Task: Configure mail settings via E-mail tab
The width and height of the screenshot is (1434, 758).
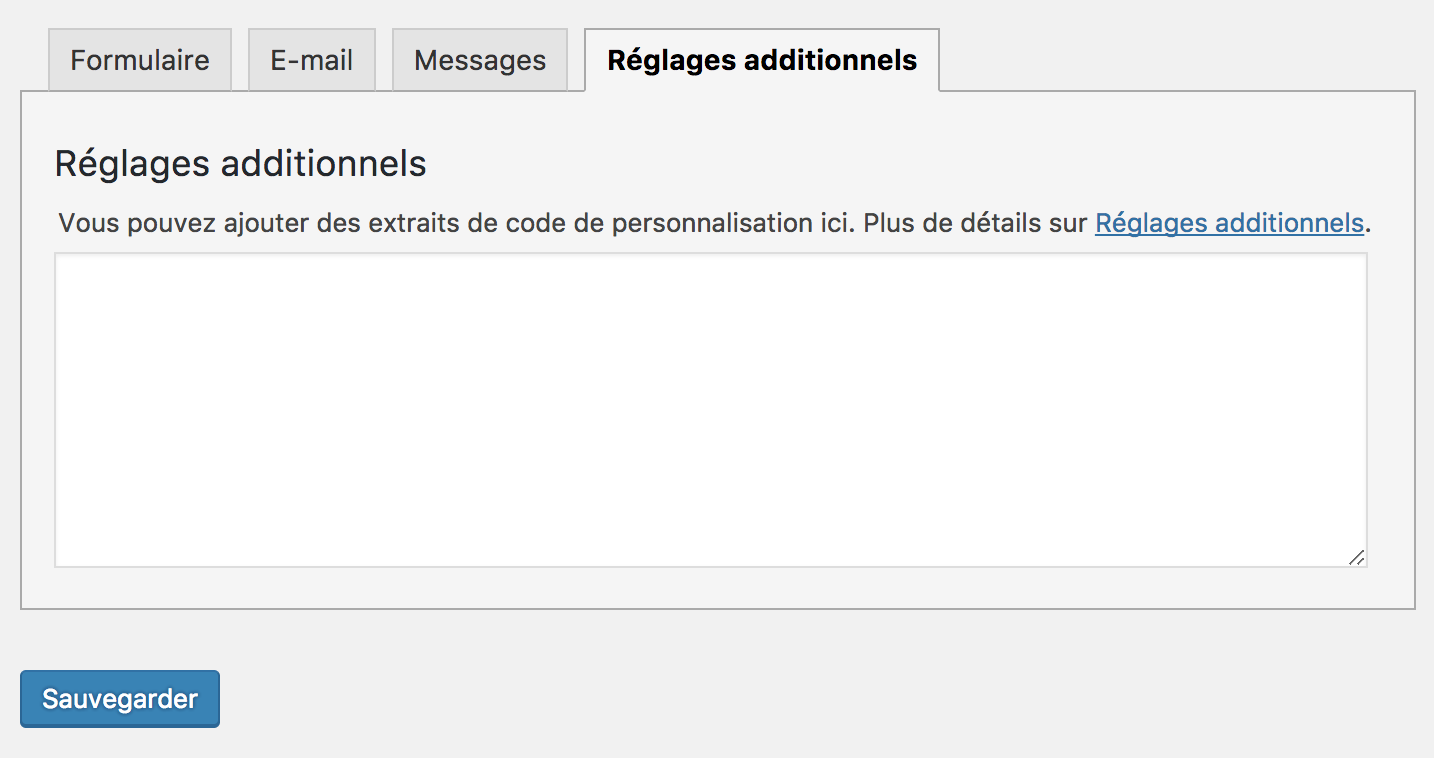Action: [x=311, y=59]
